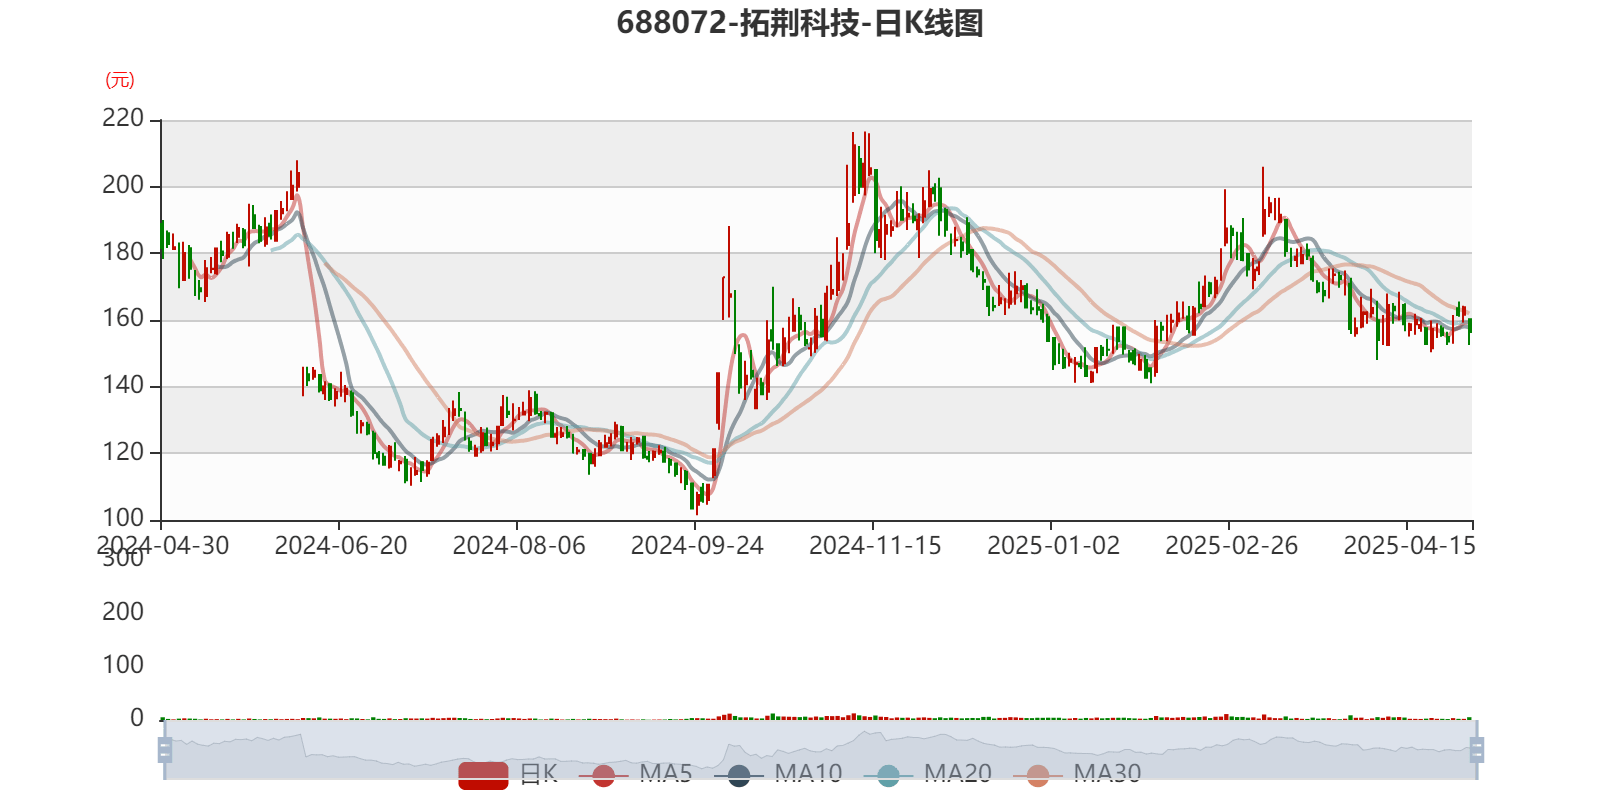
Task: Toggle the MA20 line legend
Action: pos(928,775)
